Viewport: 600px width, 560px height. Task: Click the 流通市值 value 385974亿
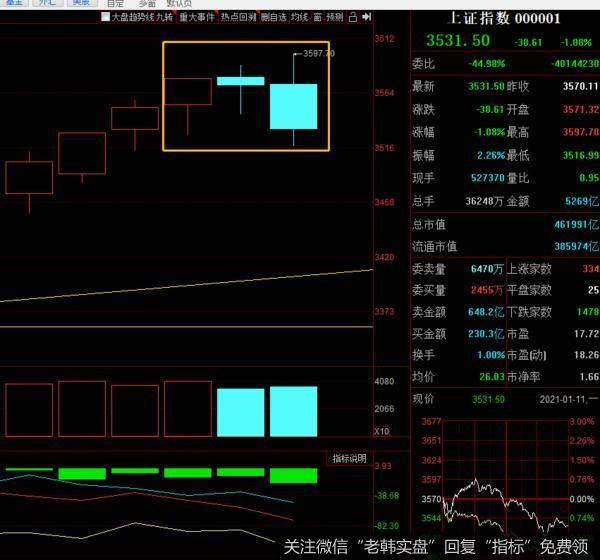[576, 247]
